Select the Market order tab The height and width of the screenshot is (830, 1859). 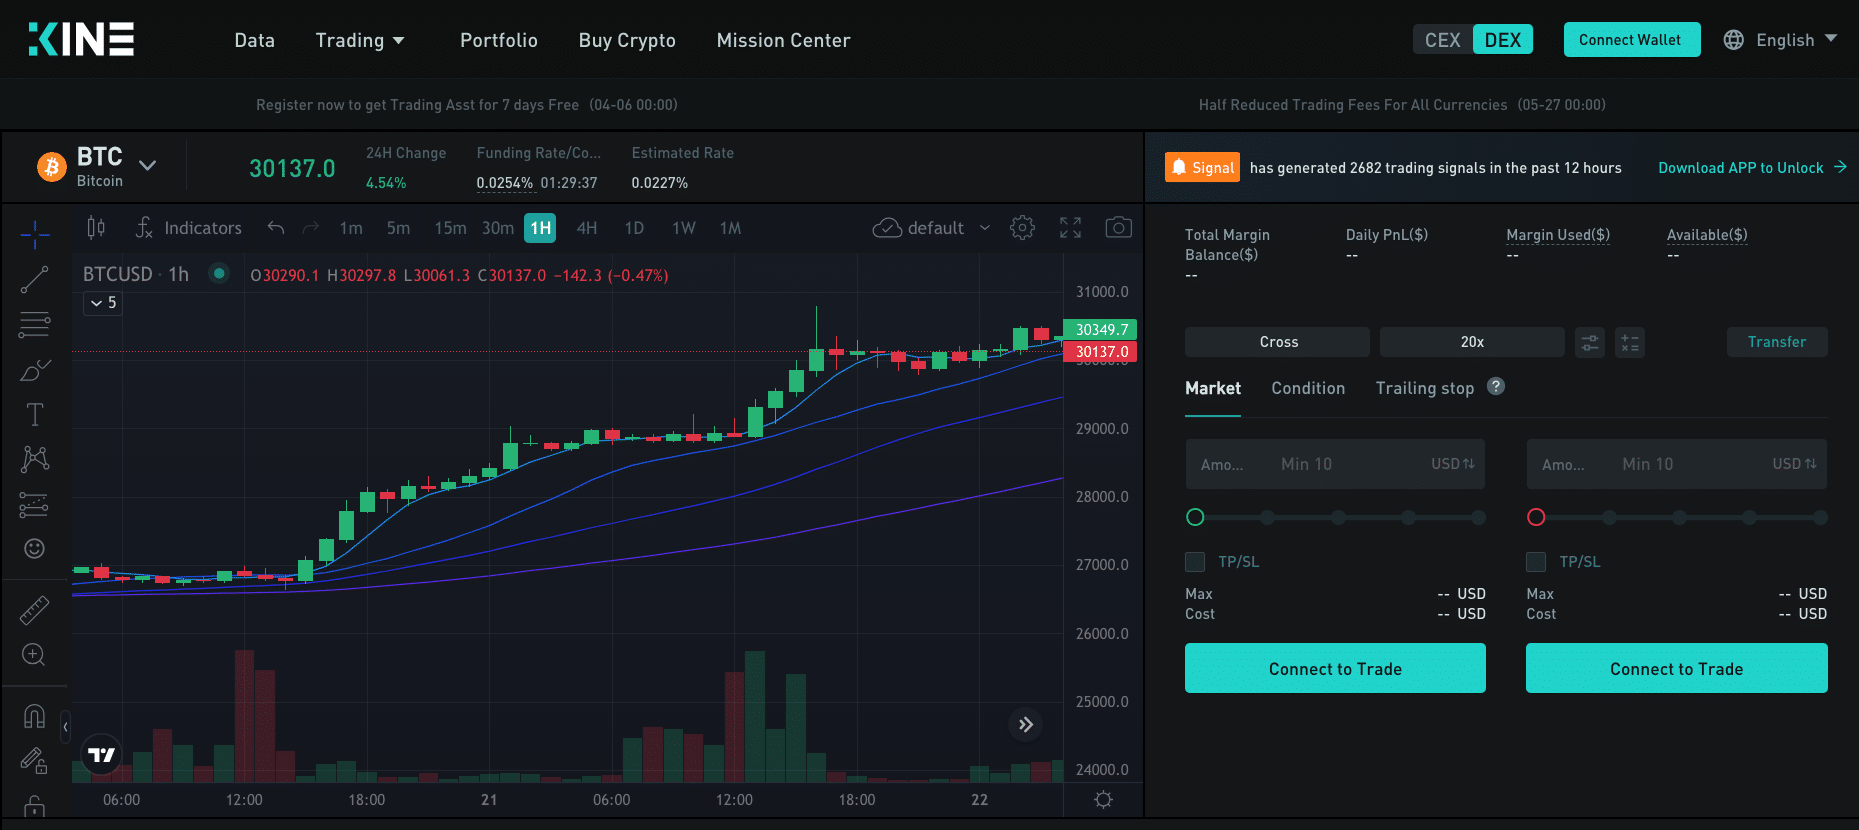pyautogui.click(x=1213, y=388)
